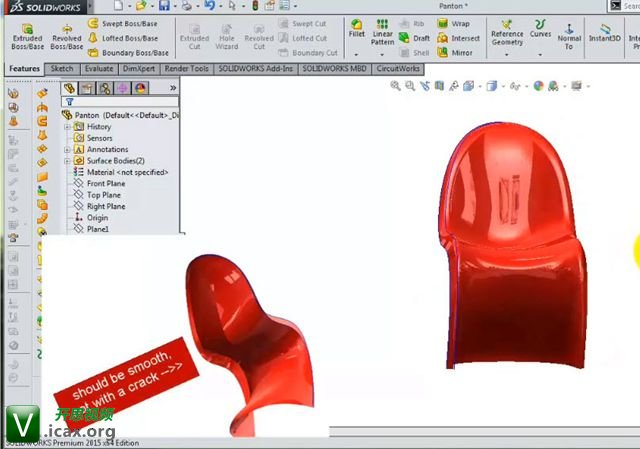This screenshot has width=640, height=449.
Task: Select Plane1 in the tree
Action: click(91, 229)
